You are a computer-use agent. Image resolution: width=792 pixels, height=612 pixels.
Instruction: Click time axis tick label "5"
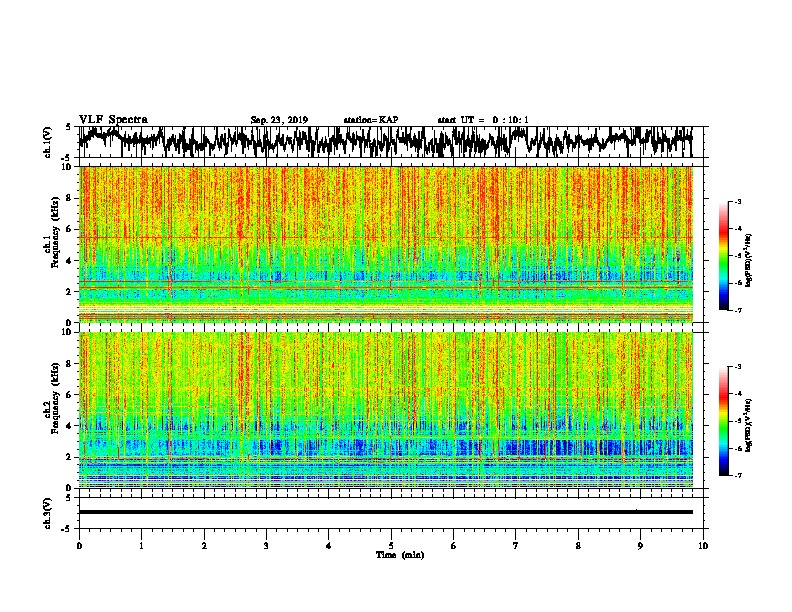391,546
